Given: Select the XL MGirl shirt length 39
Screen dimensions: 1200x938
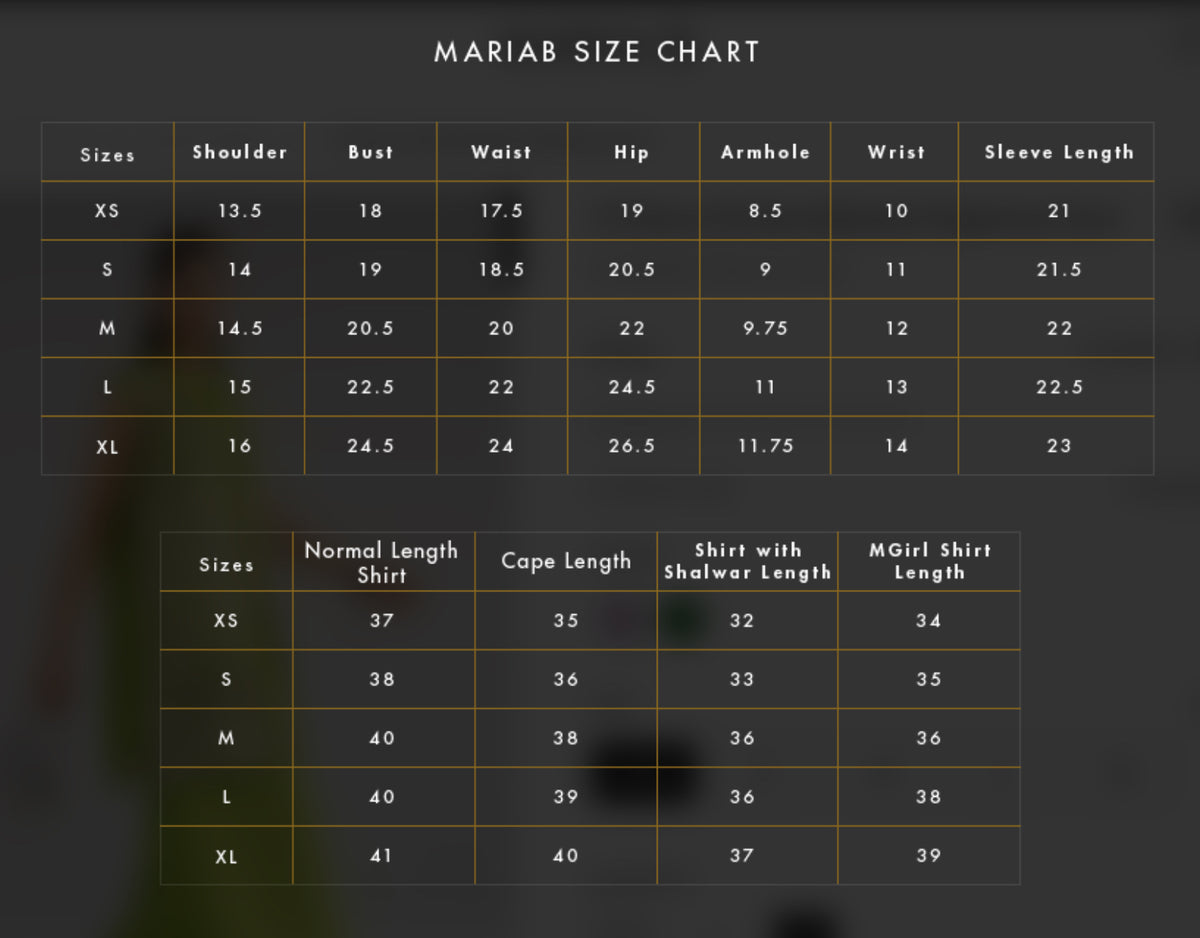Looking at the screenshot, I should [x=929, y=856].
